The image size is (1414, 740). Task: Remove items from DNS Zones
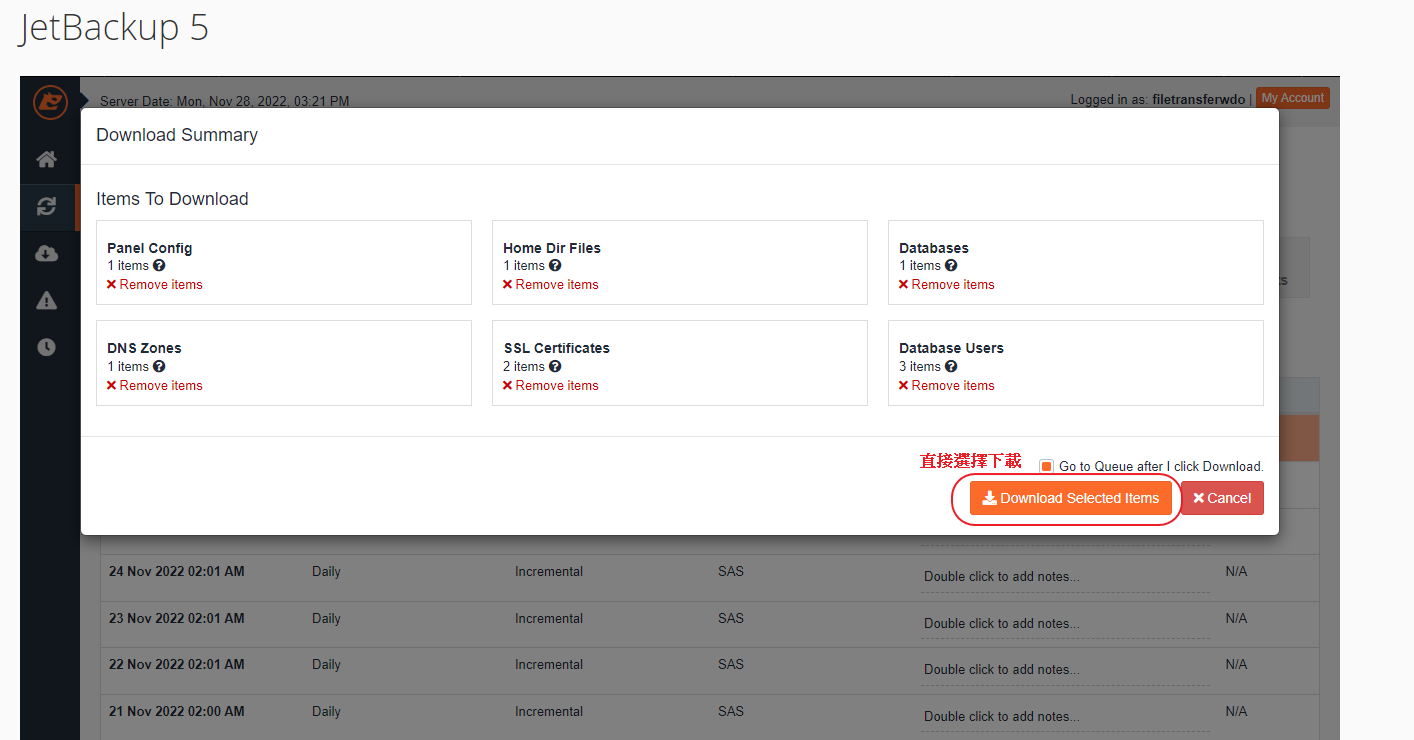[155, 386]
